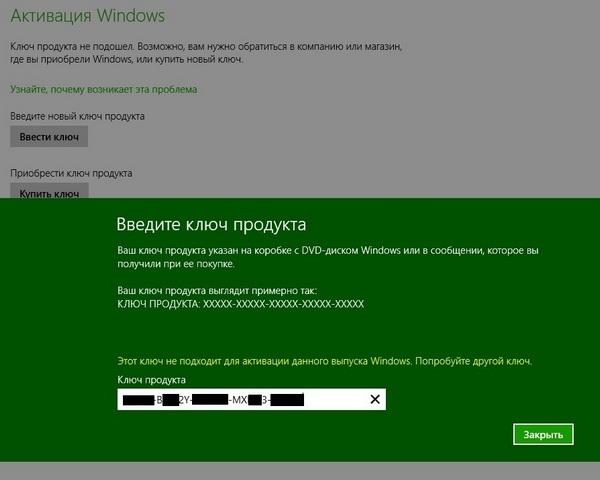
Task: Click the product key input field
Action: tap(251, 399)
